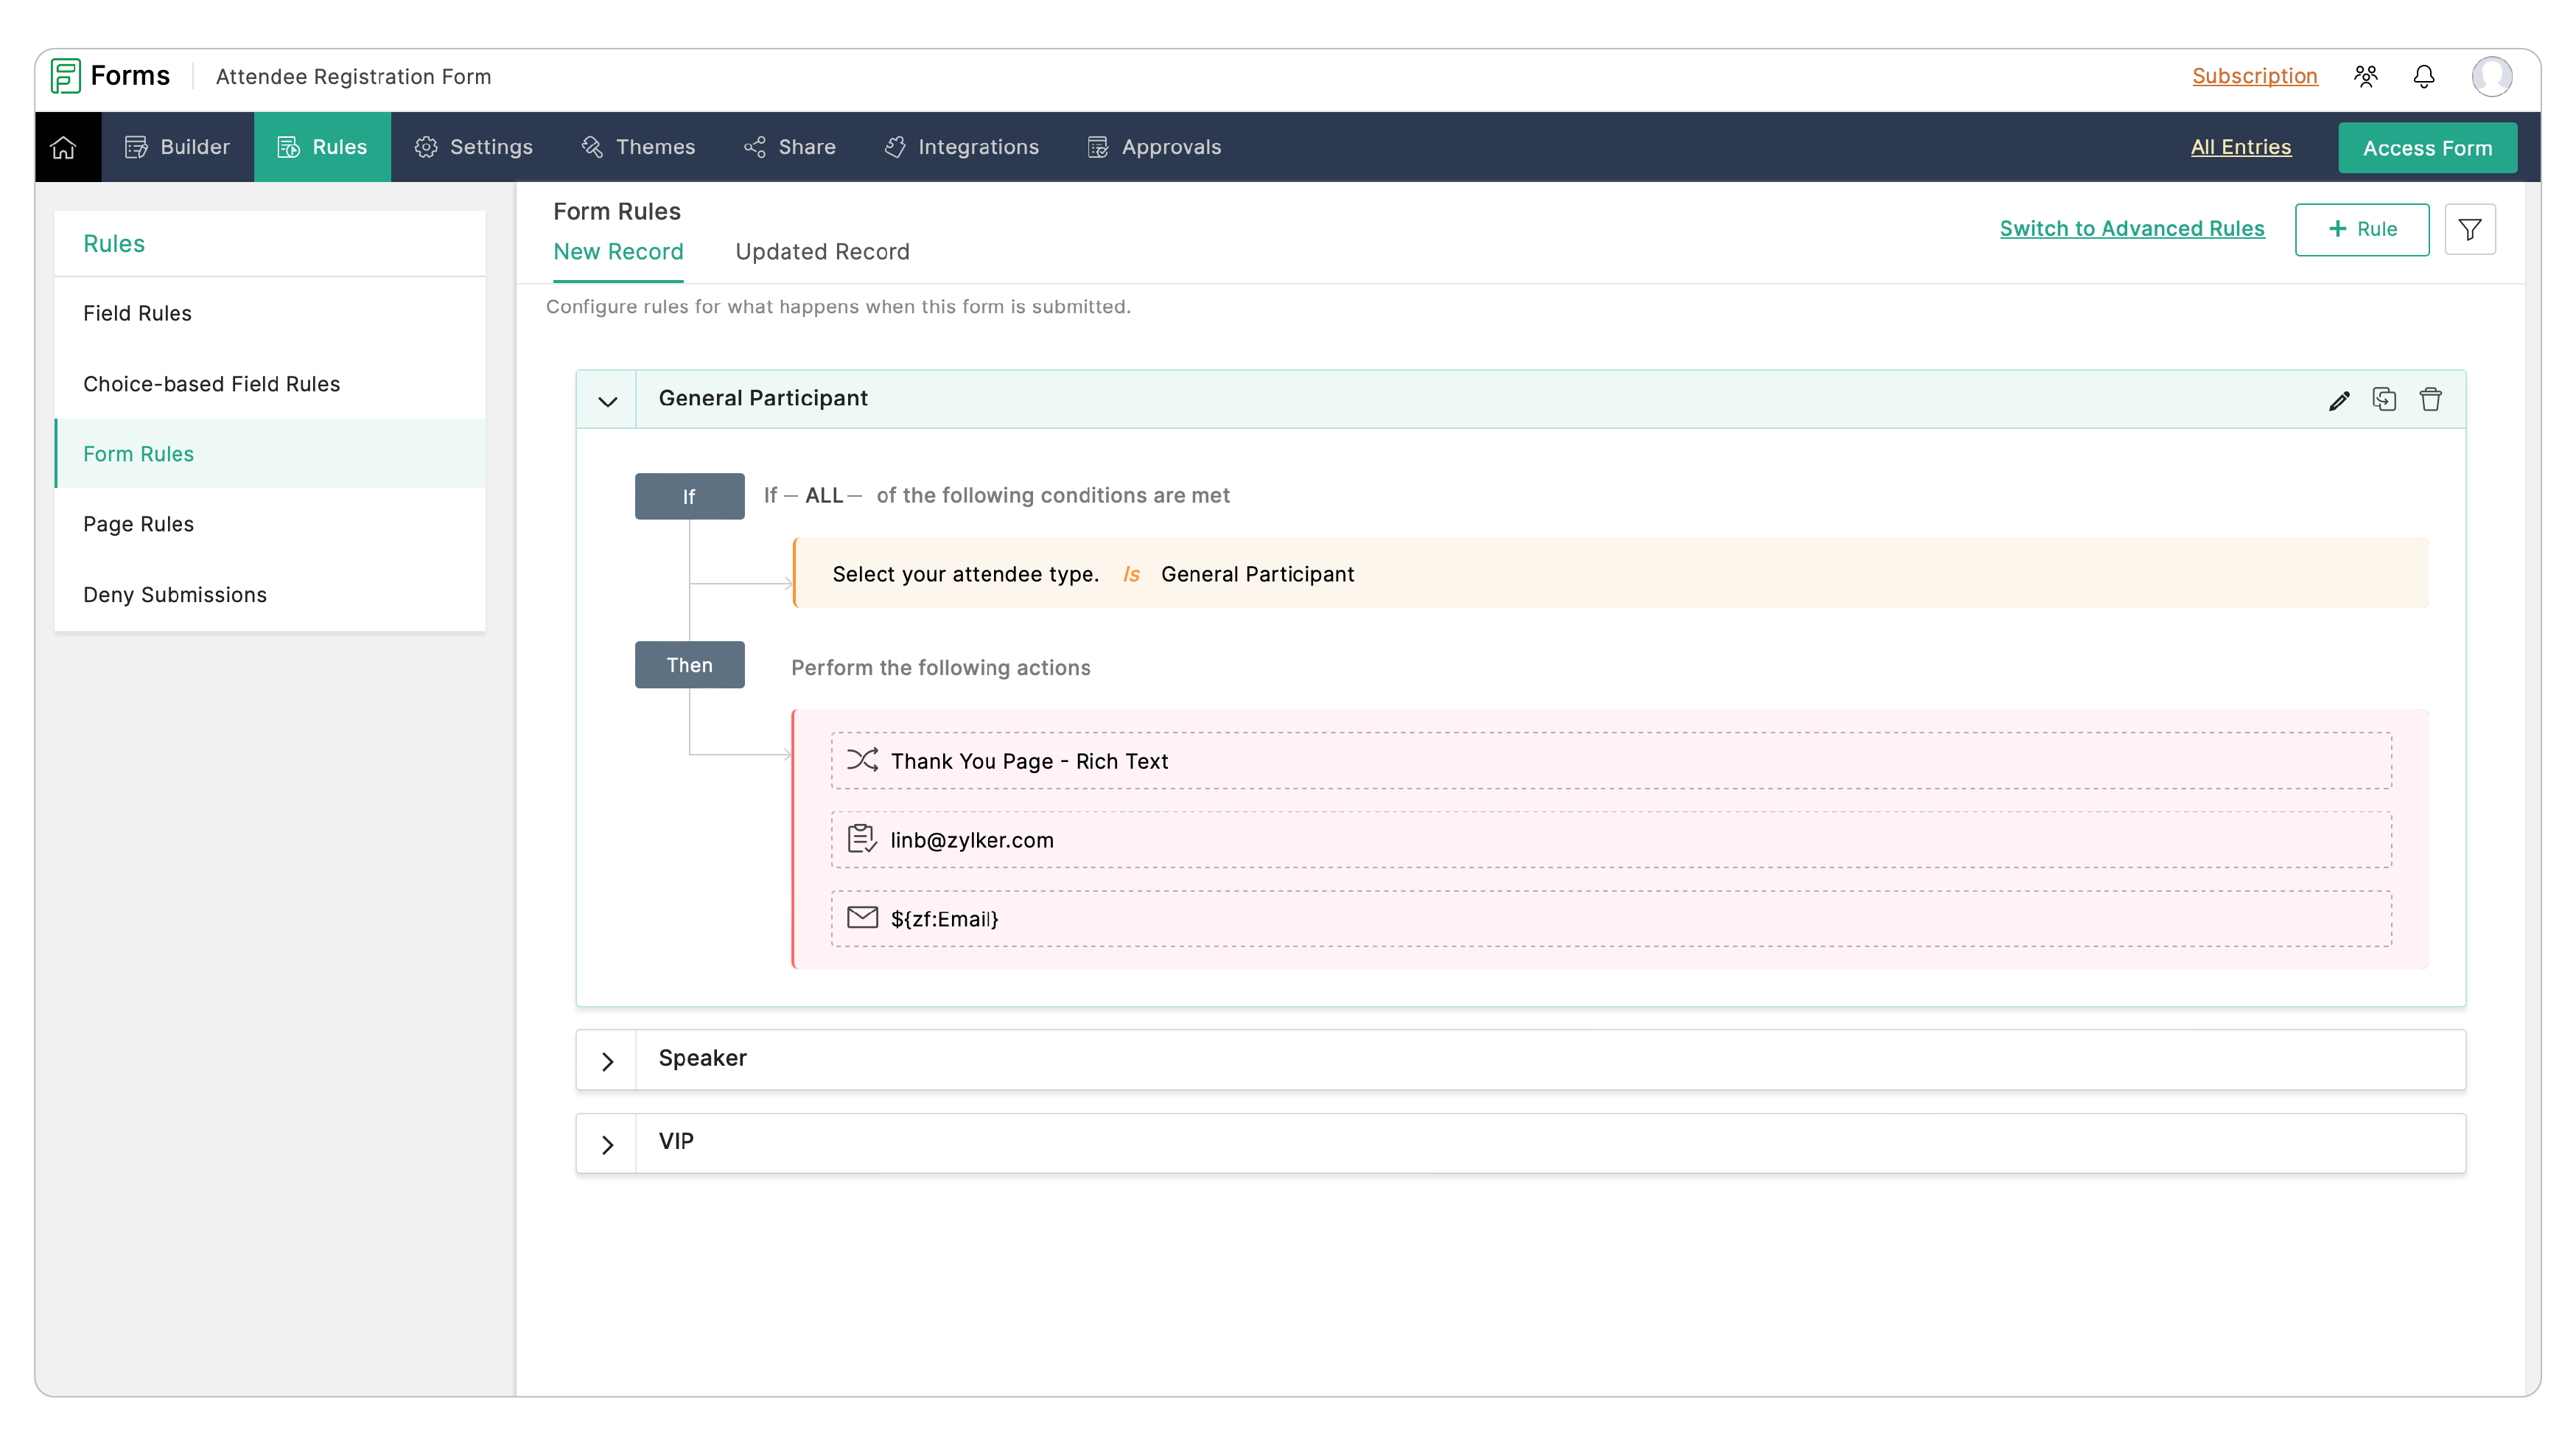This screenshot has height=1446, width=2576.
Task: Go to the home icon
Action: (x=63, y=147)
